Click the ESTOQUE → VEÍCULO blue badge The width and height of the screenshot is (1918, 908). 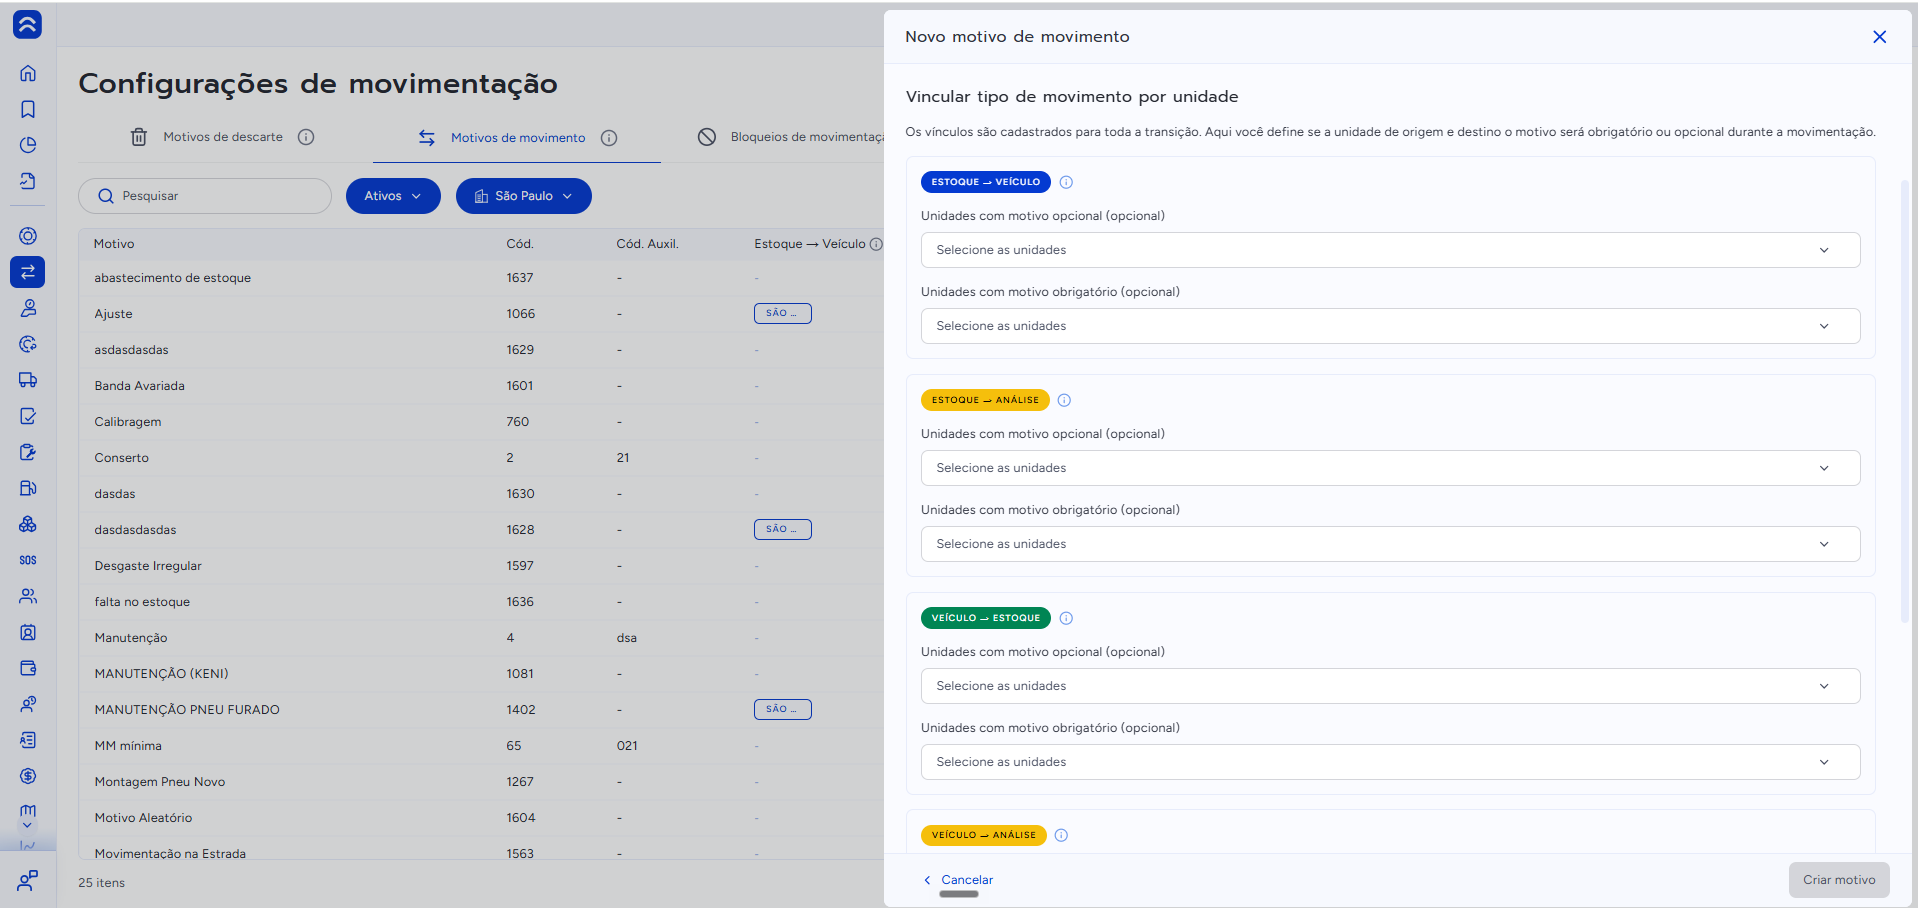click(x=985, y=182)
